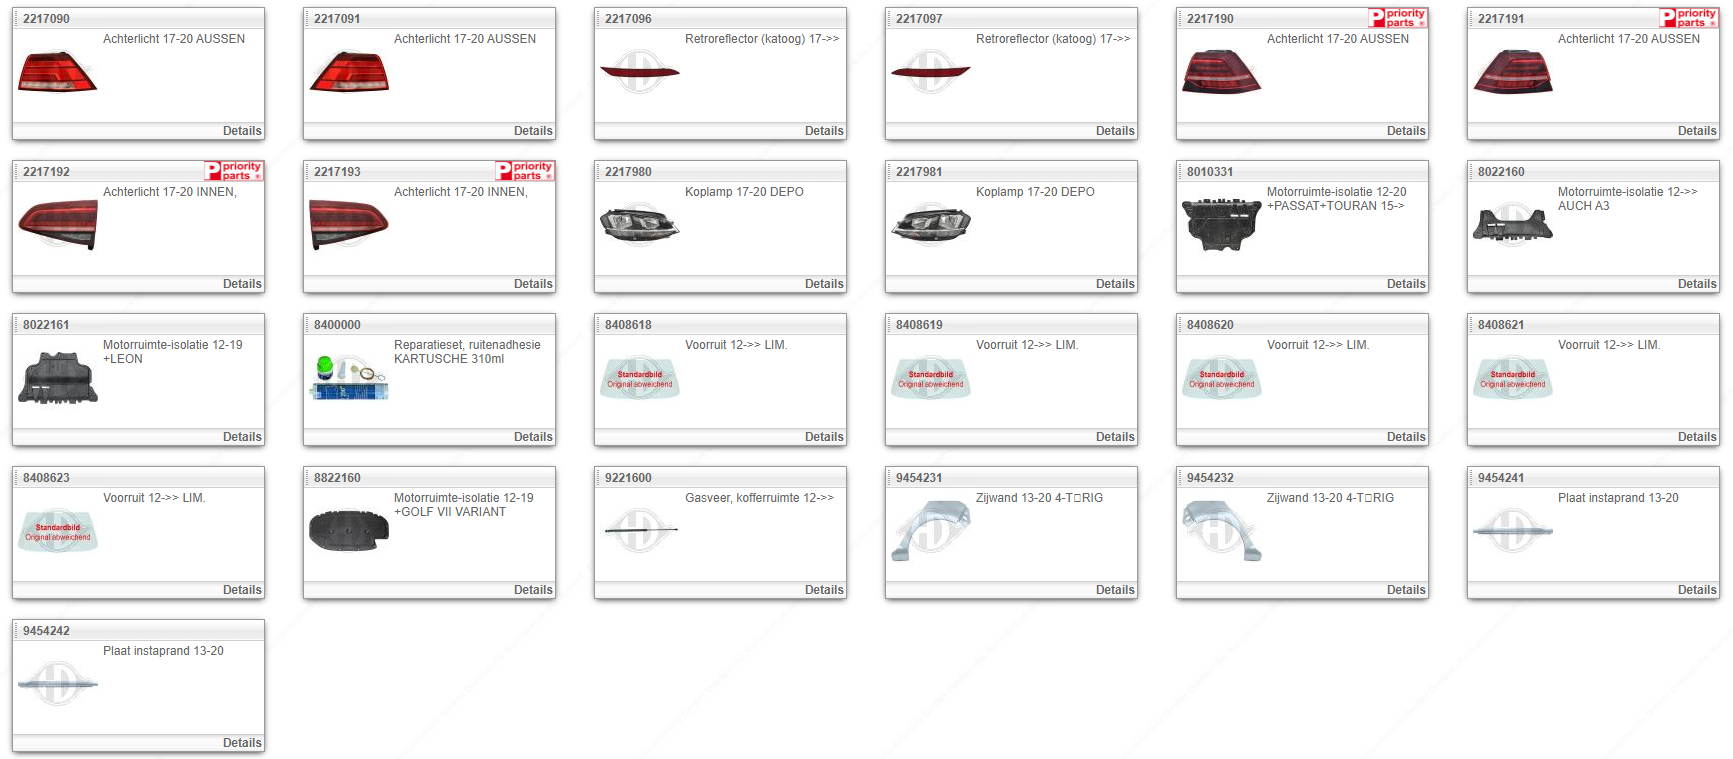Click the engine insulation image for part 8010331
This screenshot has height=759, width=1733.
[1221, 224]
